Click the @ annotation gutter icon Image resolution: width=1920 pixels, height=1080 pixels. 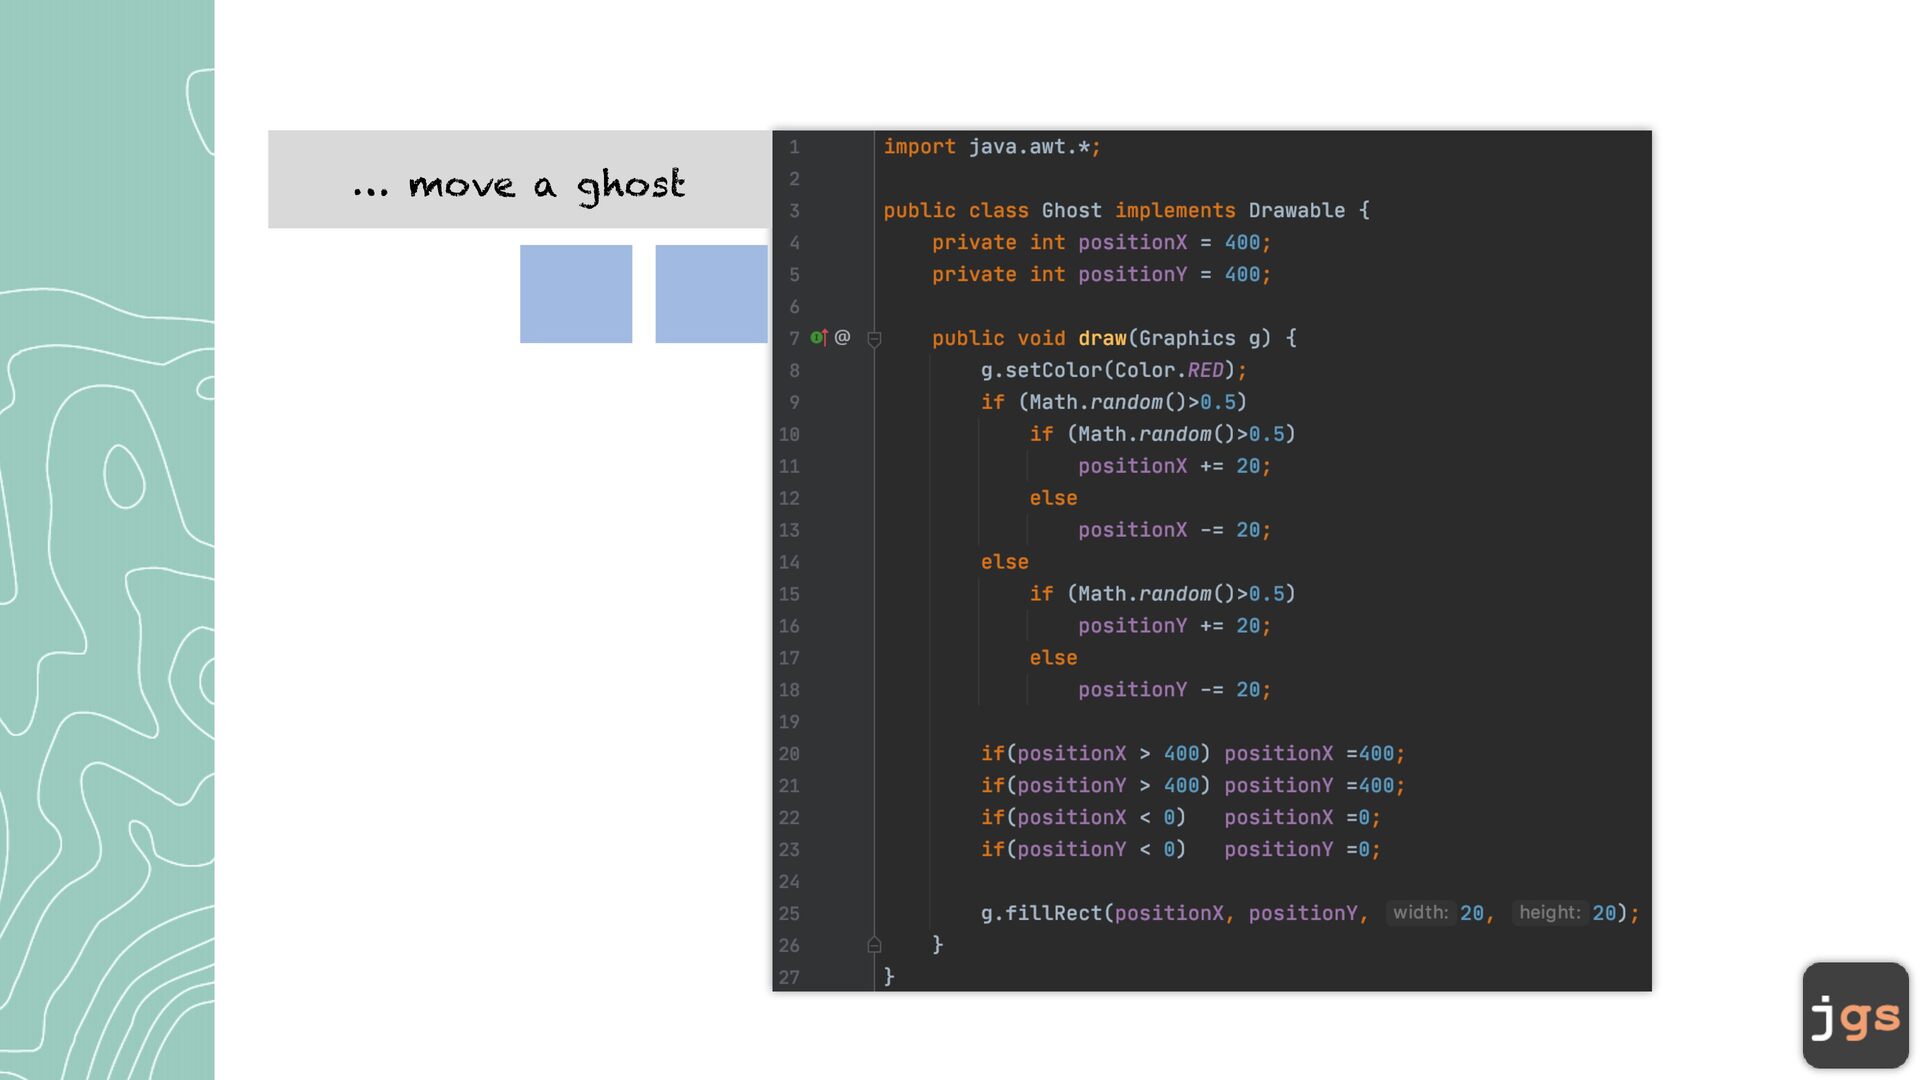(x=842, y=338)
